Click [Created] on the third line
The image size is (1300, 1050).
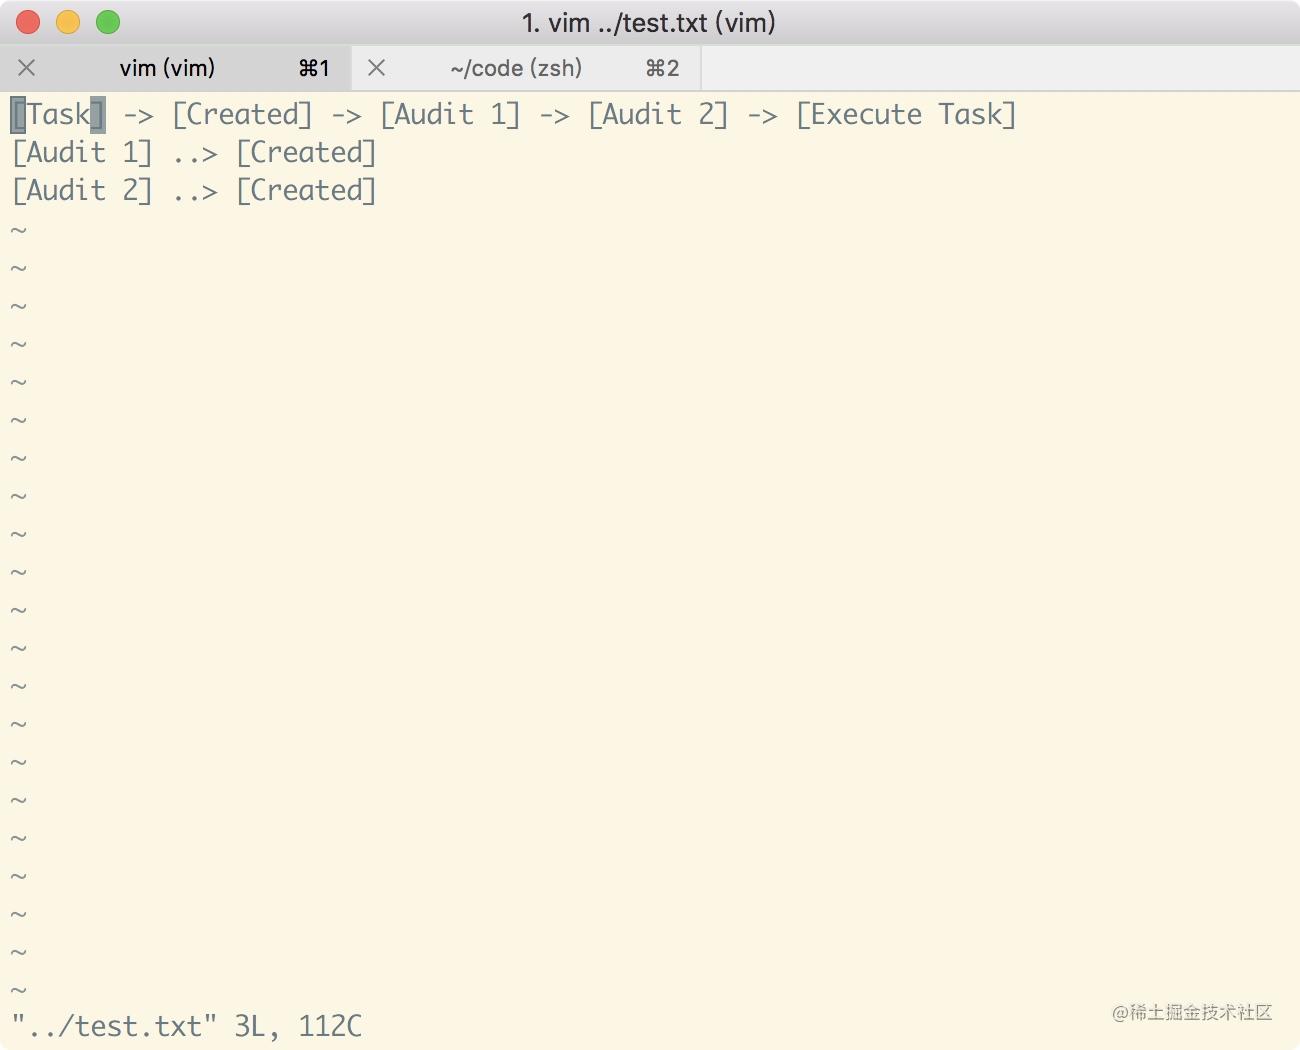pyautogui.click(x=306, y=191)
